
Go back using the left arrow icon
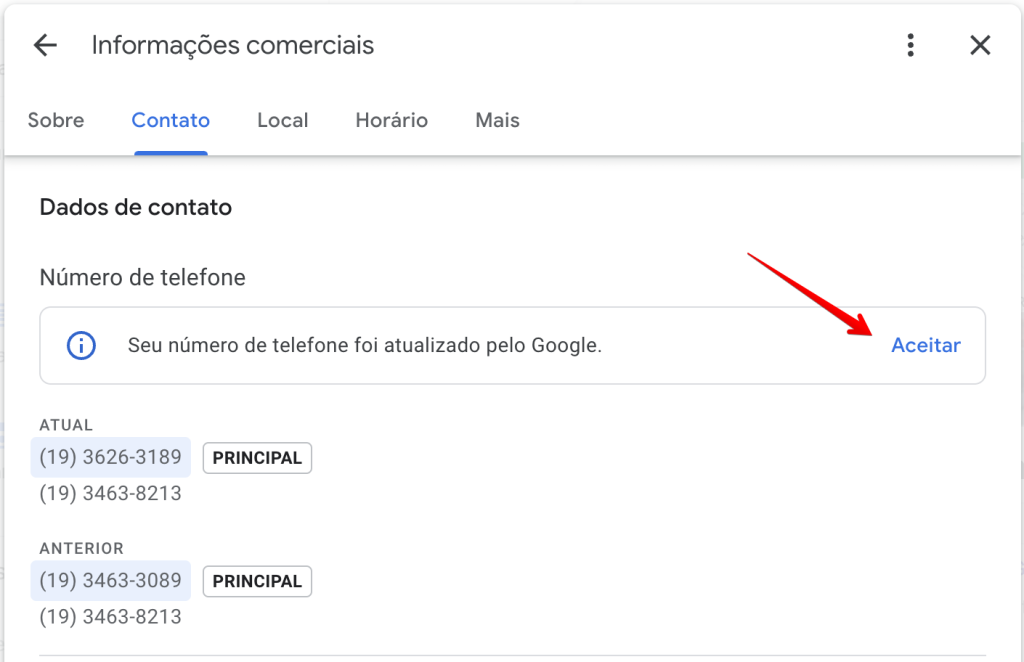point(45,45)
